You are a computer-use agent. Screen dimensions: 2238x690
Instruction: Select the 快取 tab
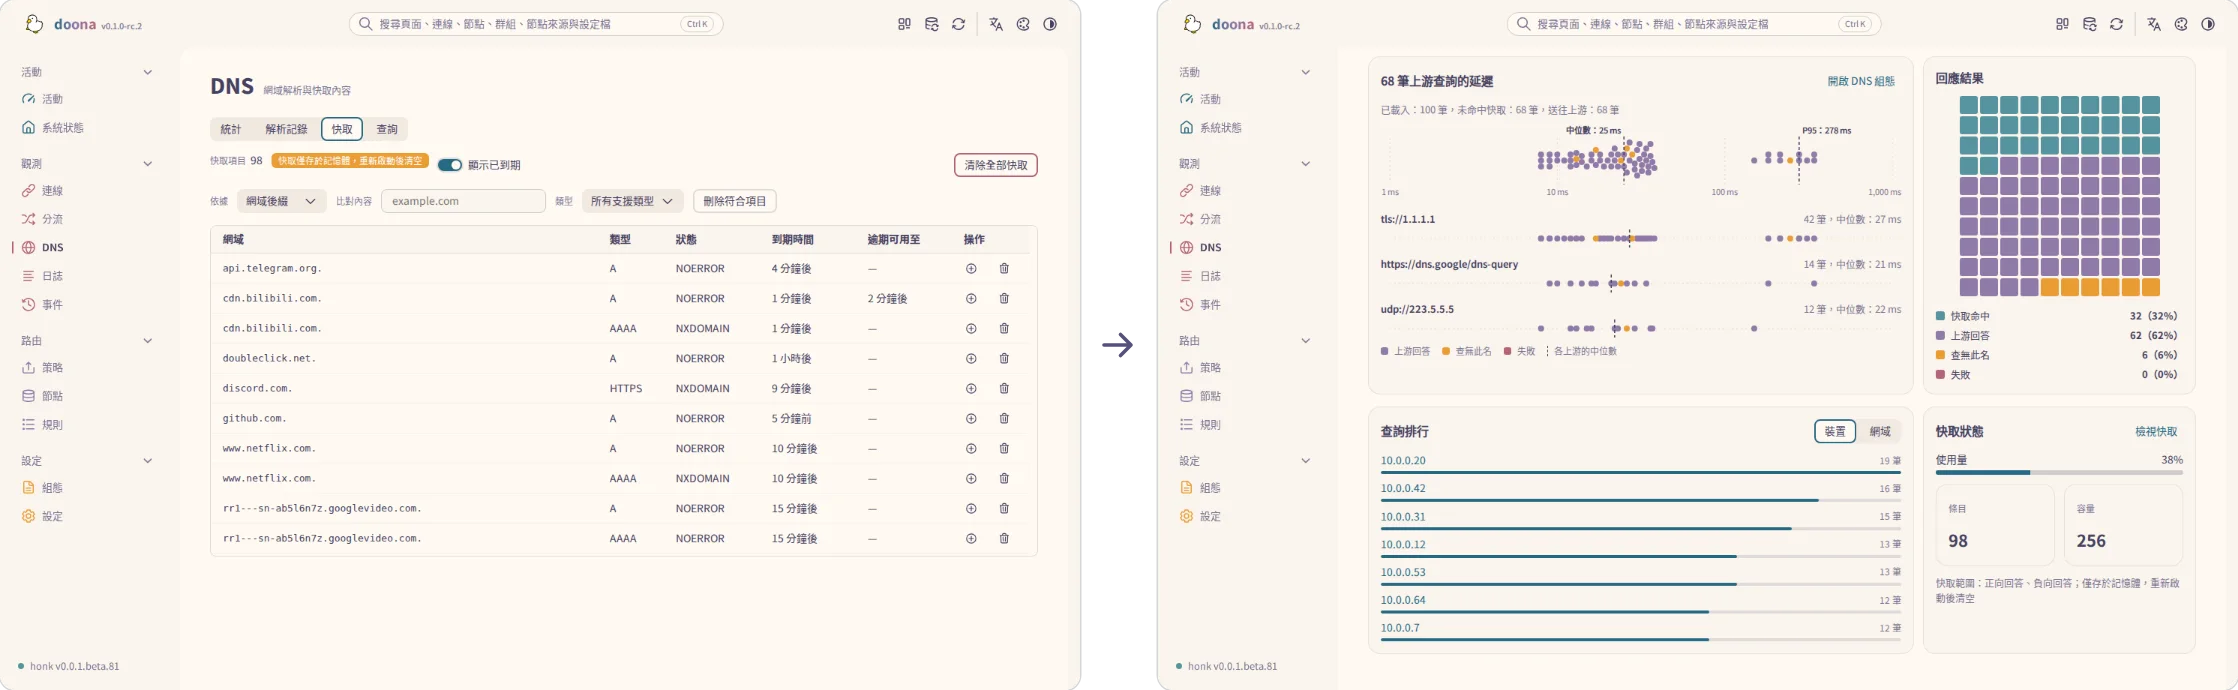coord(342,129)
